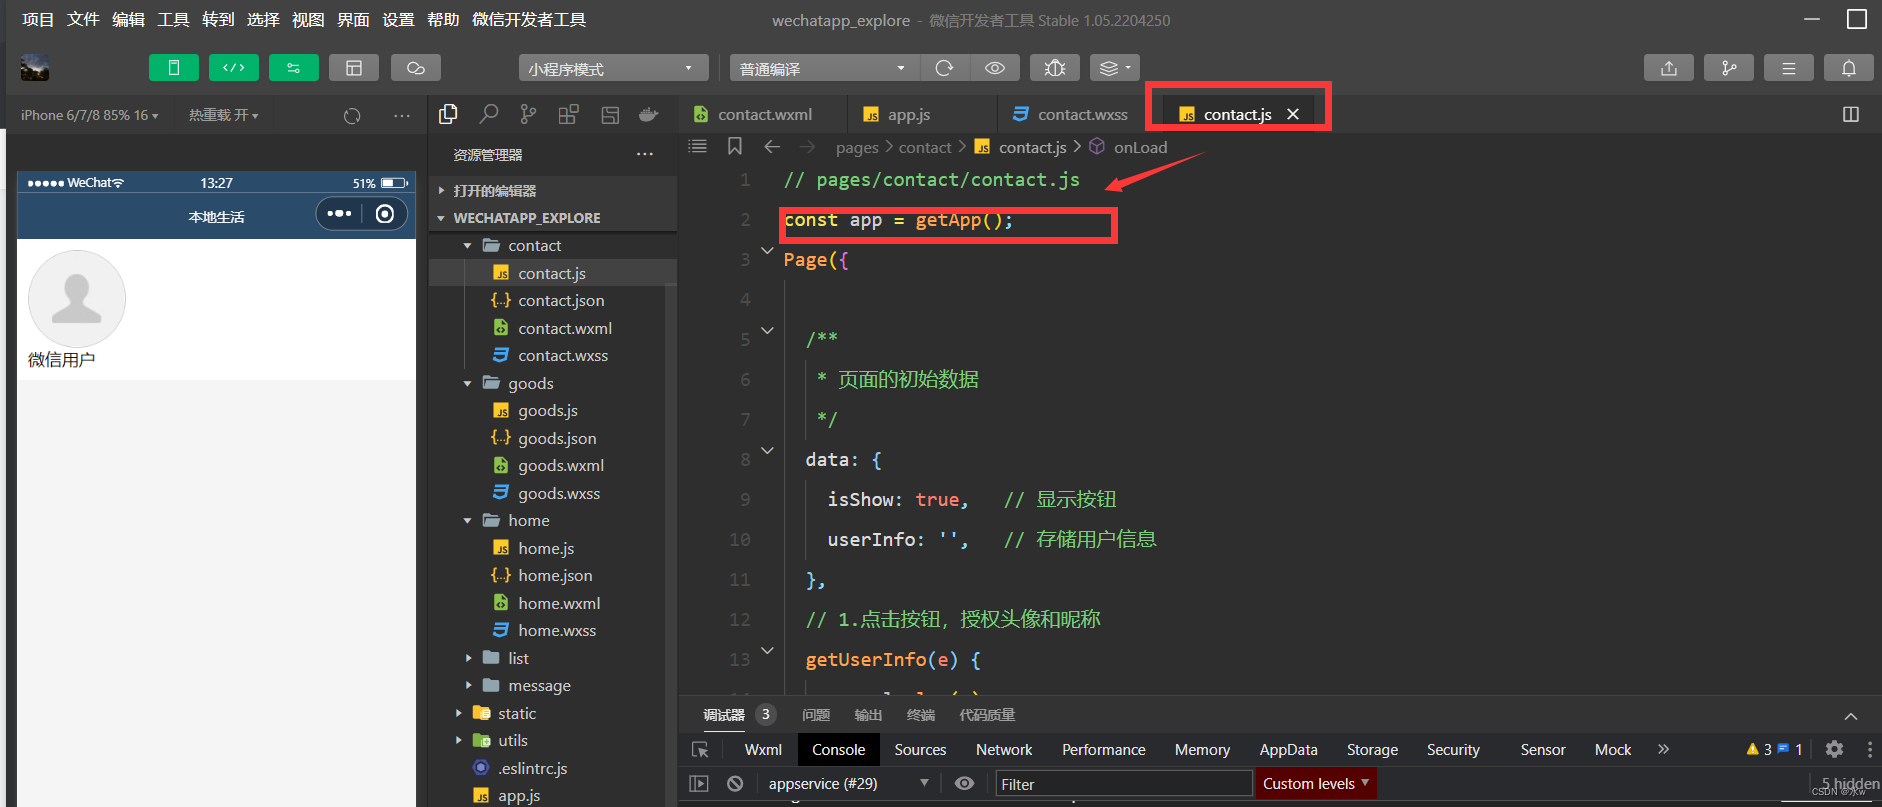The width and height of the screenshot is (1882, 807).
Task: Toggle the debugger panel button
Action: [294, 68]
